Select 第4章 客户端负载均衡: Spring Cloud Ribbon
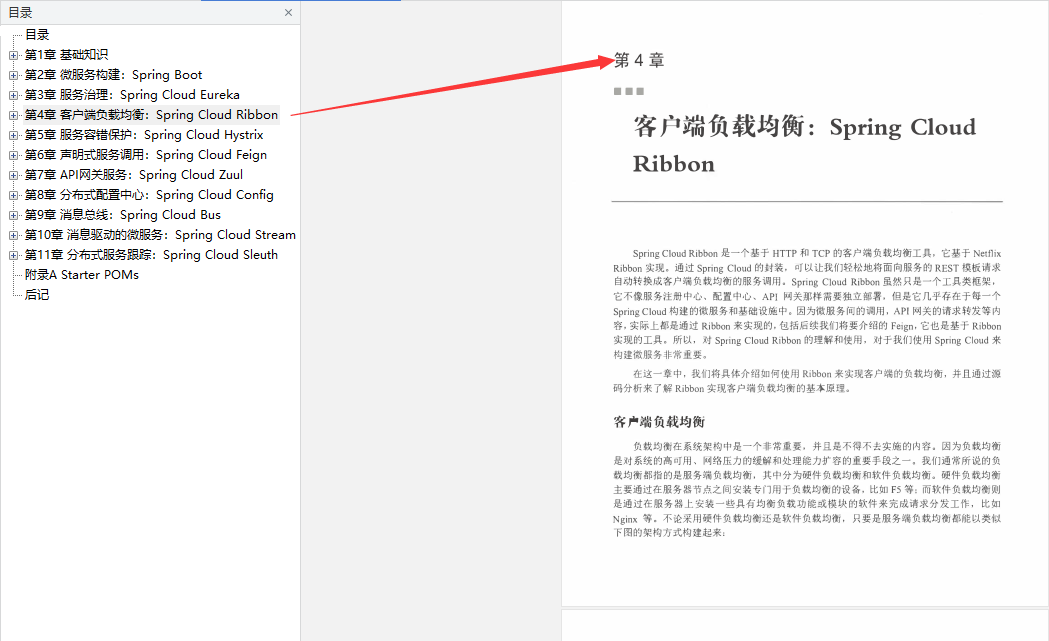This screenshot has width=1049, height=641. [x=151, y=115]
